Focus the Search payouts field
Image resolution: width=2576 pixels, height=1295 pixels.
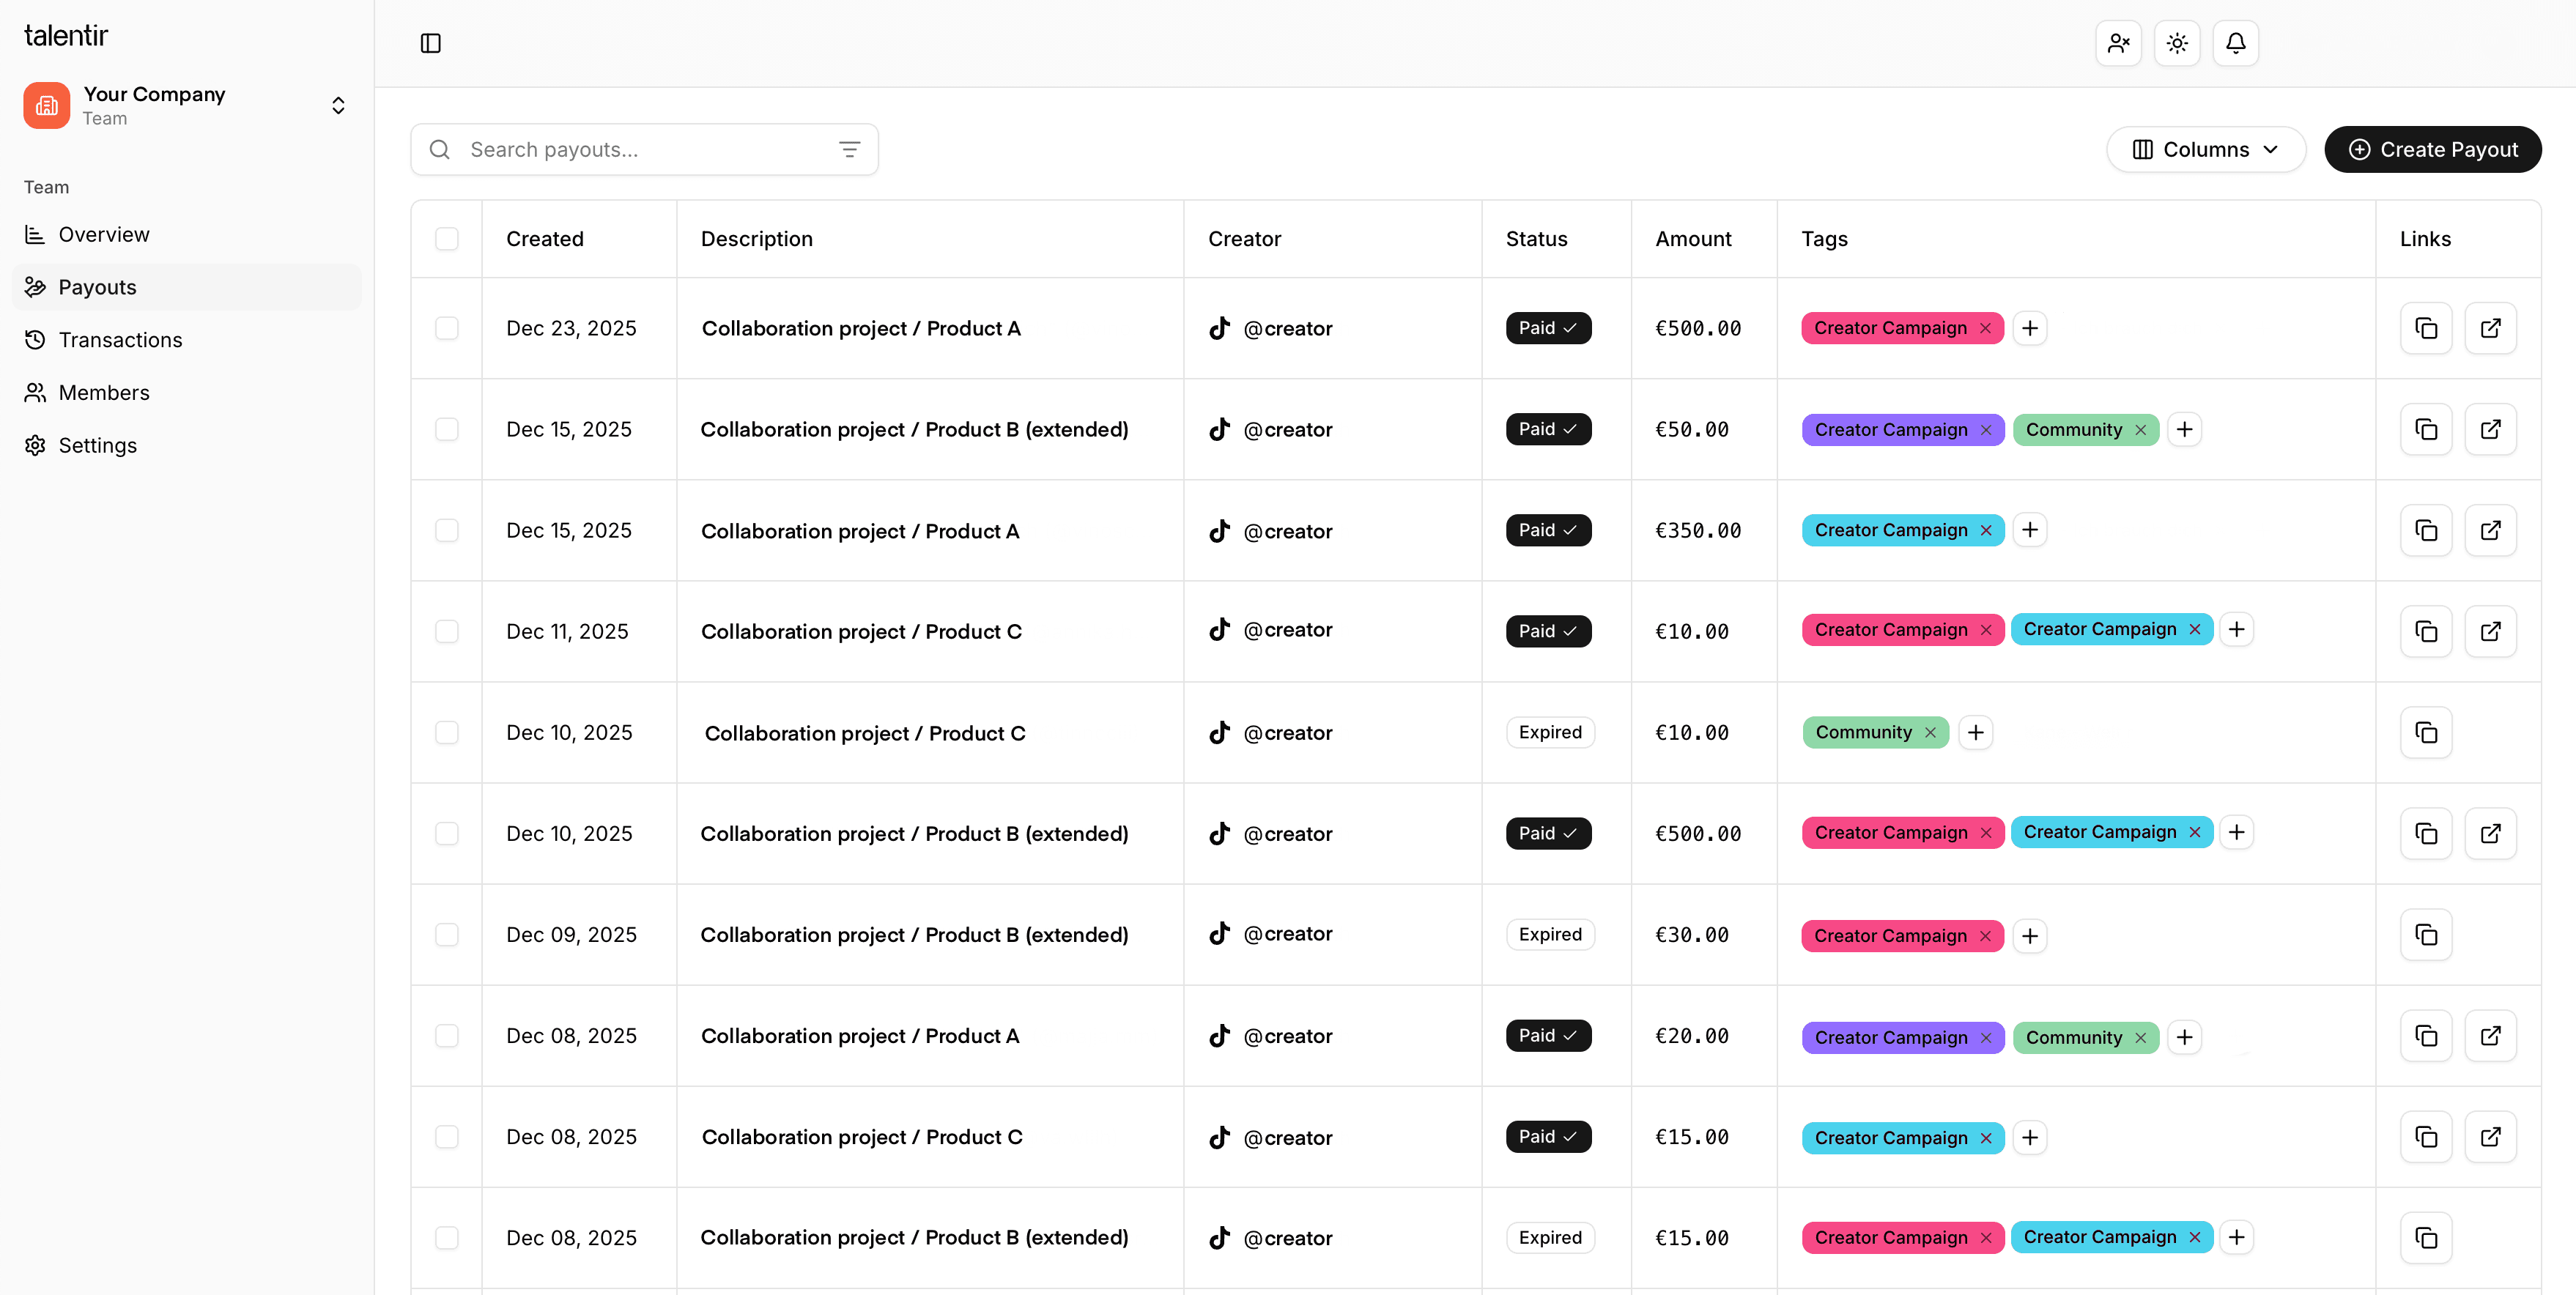click(x=640, y=149)
